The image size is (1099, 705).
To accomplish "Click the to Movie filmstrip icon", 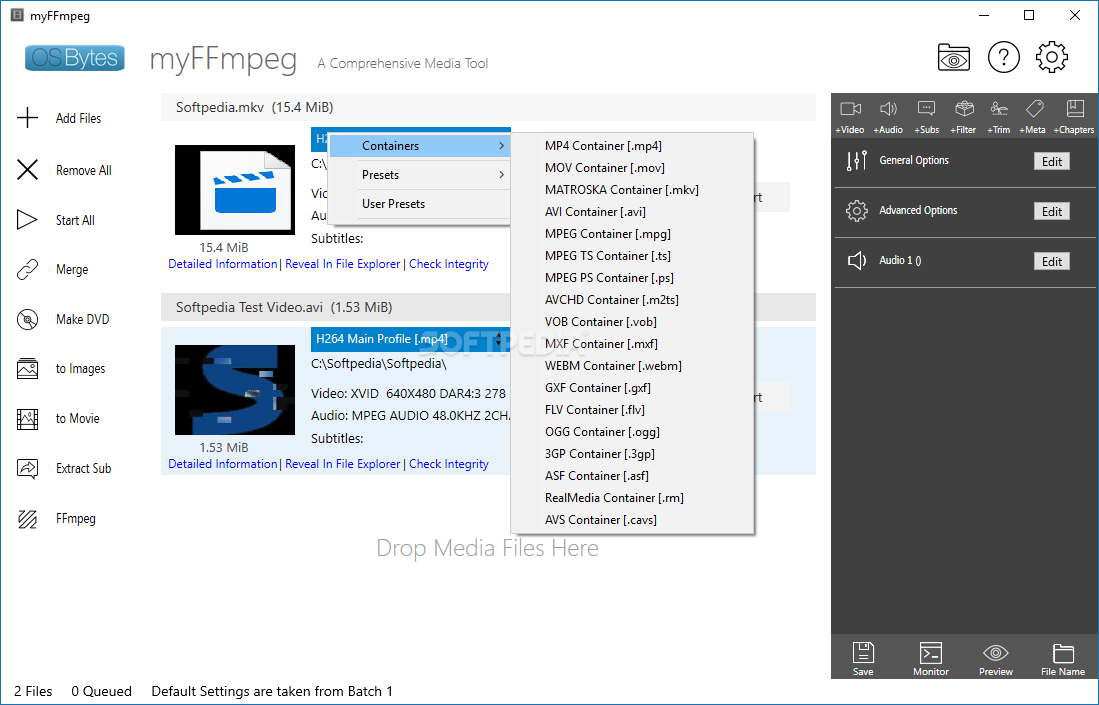I will (x=27, y=419).
